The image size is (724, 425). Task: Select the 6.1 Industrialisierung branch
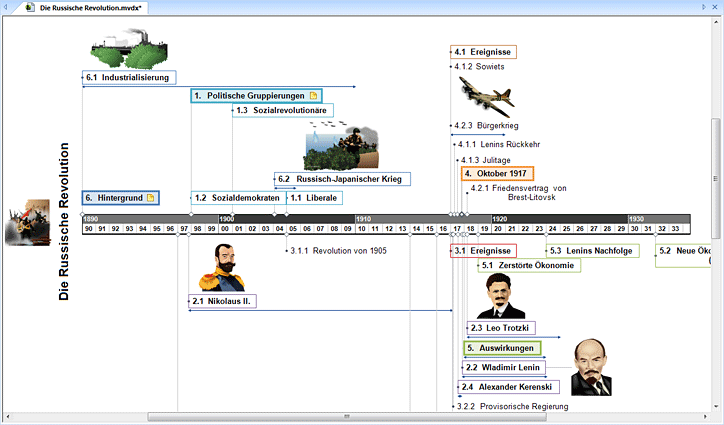coord(129,77)
